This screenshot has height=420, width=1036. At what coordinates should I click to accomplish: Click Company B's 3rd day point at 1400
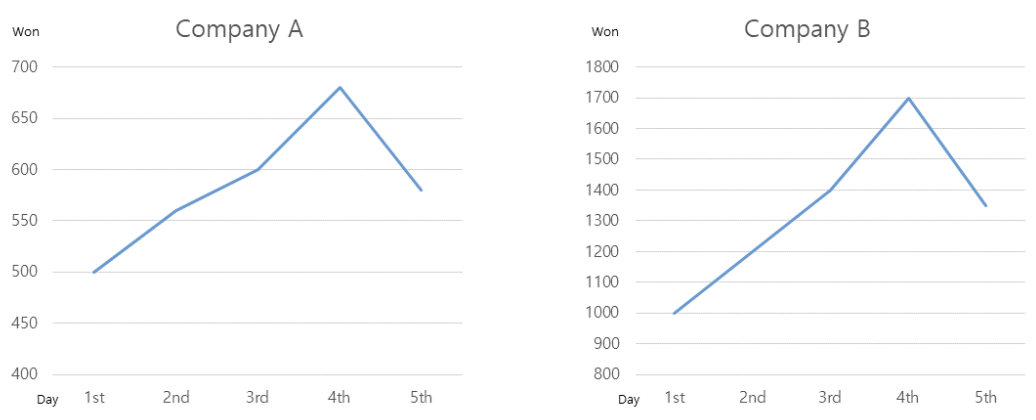point(830,190)
